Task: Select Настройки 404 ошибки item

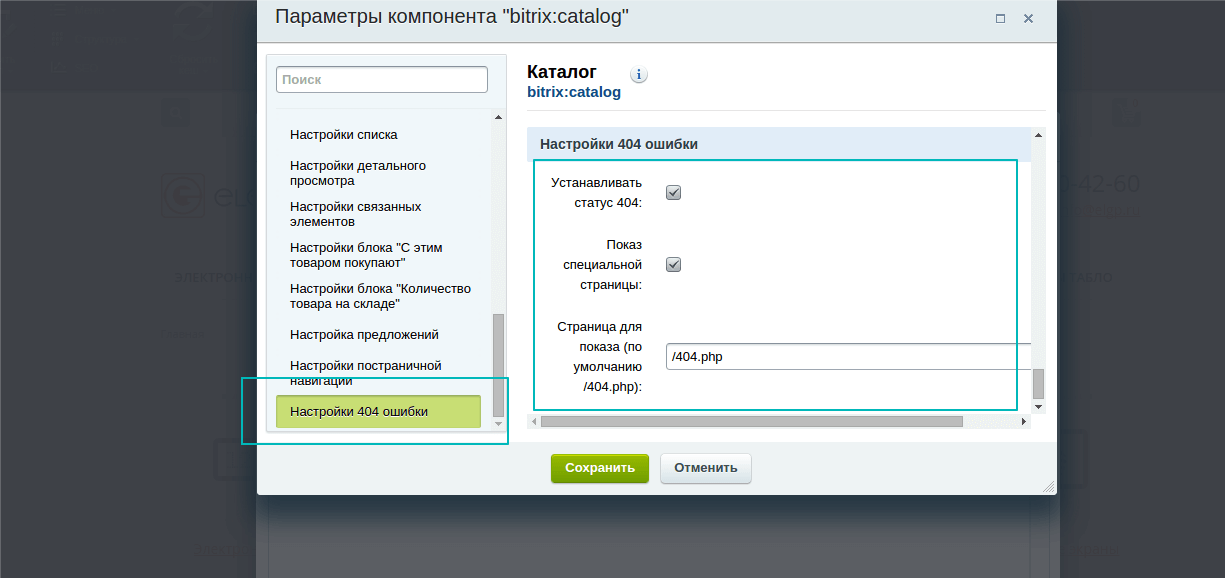Action: 378,412
